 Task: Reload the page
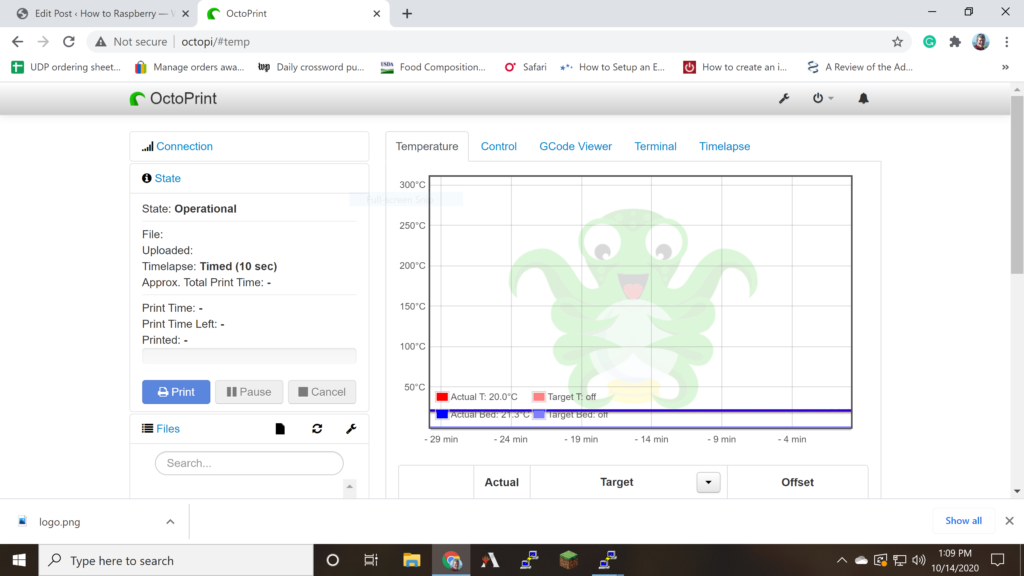(x=69, y=42)
